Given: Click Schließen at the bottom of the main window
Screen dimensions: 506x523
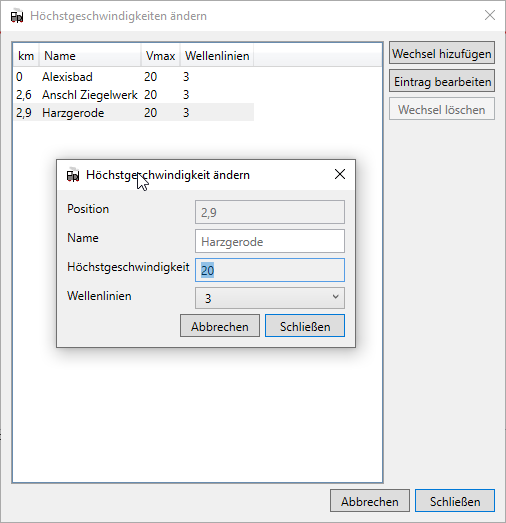Looking at the screenshot, I should click(x=455, y=501).
